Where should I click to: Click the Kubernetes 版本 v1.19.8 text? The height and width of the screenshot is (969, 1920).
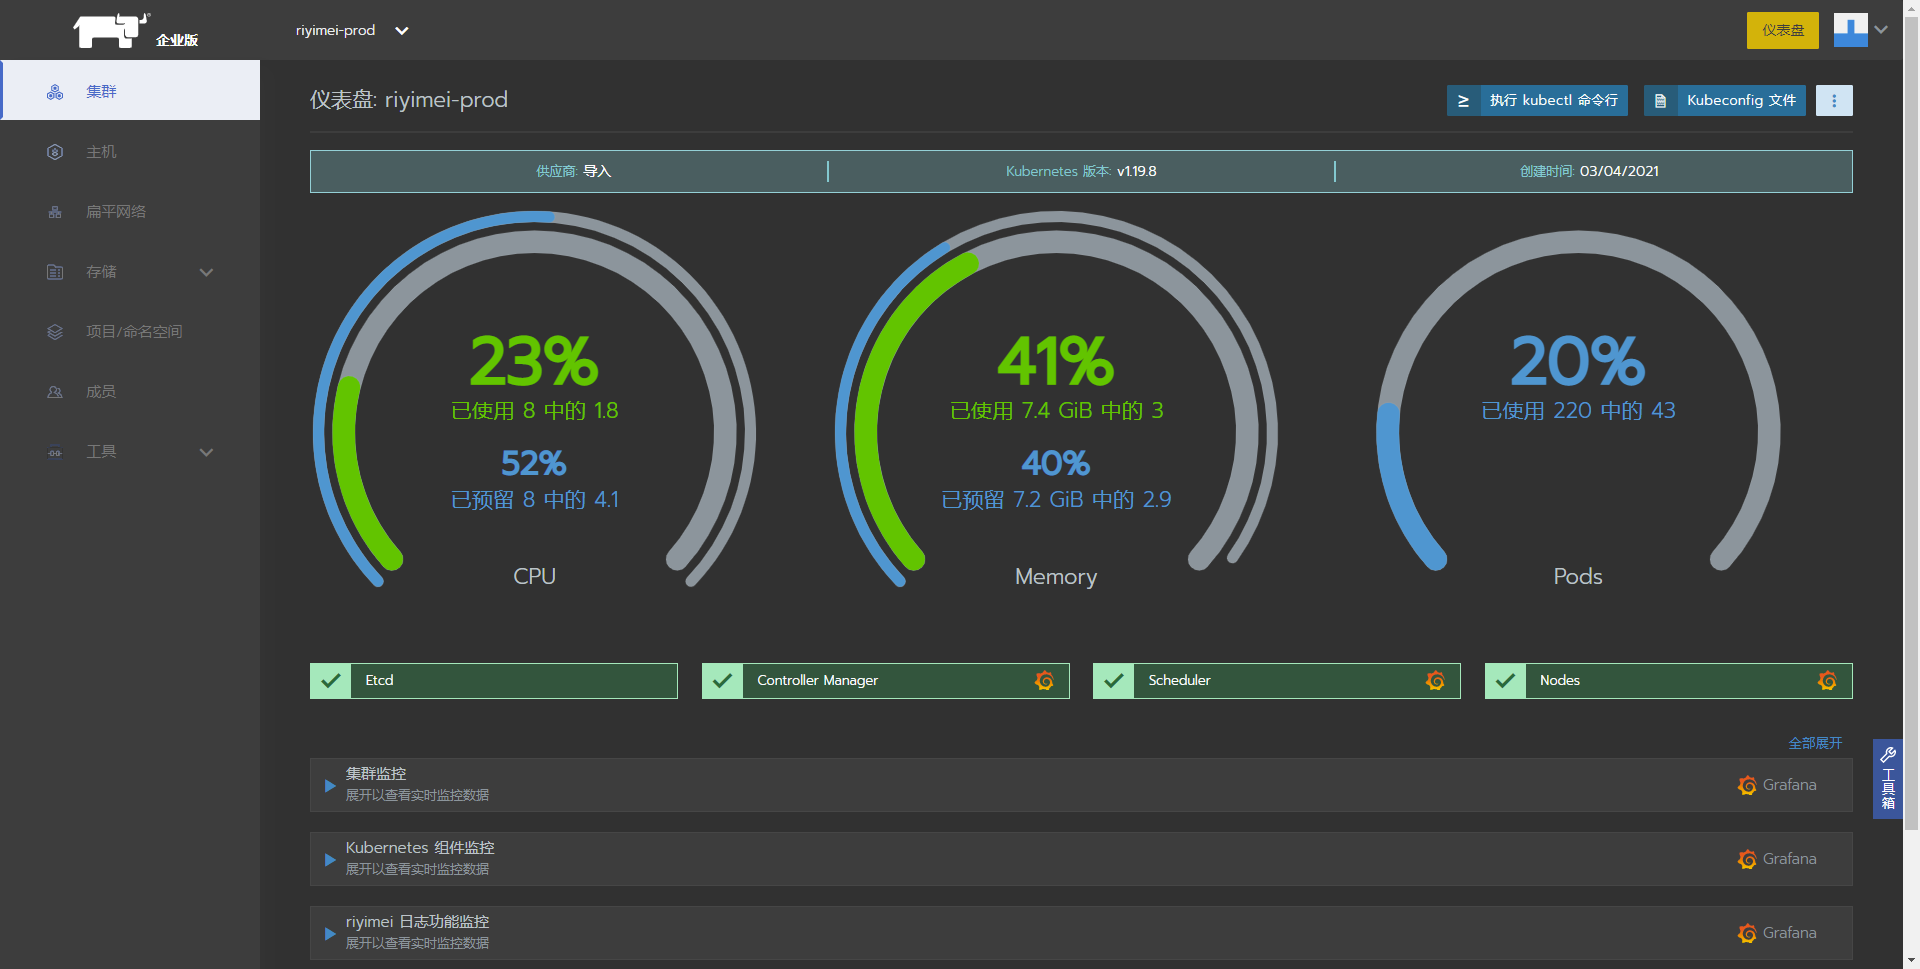(x=1081, y=171)
